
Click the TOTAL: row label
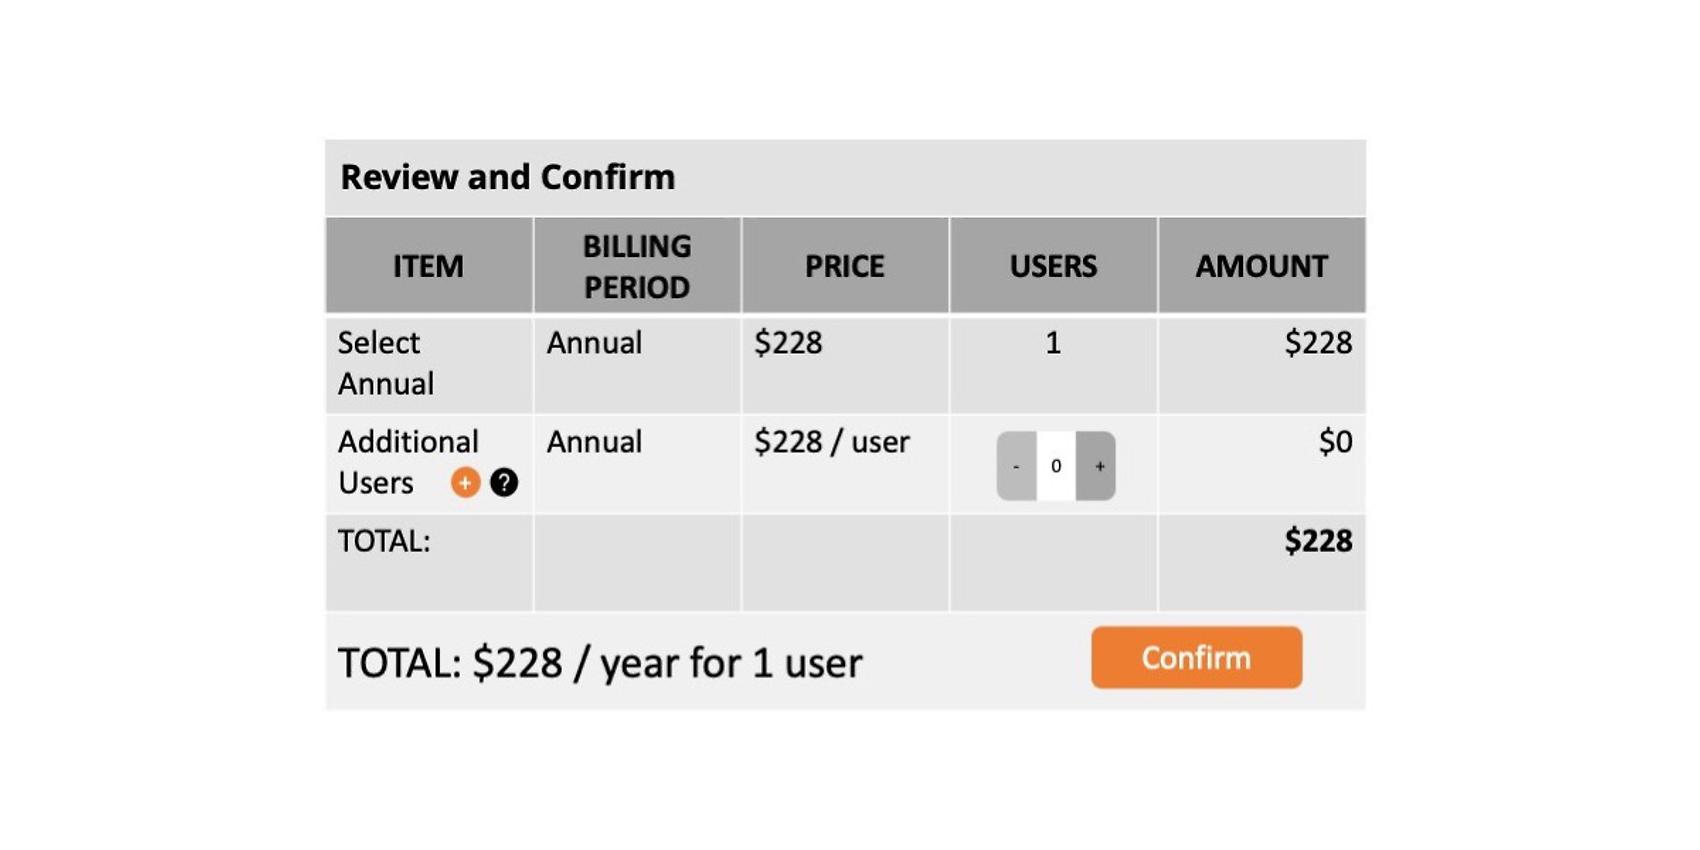pyautogui.click(x=384, y=541)
